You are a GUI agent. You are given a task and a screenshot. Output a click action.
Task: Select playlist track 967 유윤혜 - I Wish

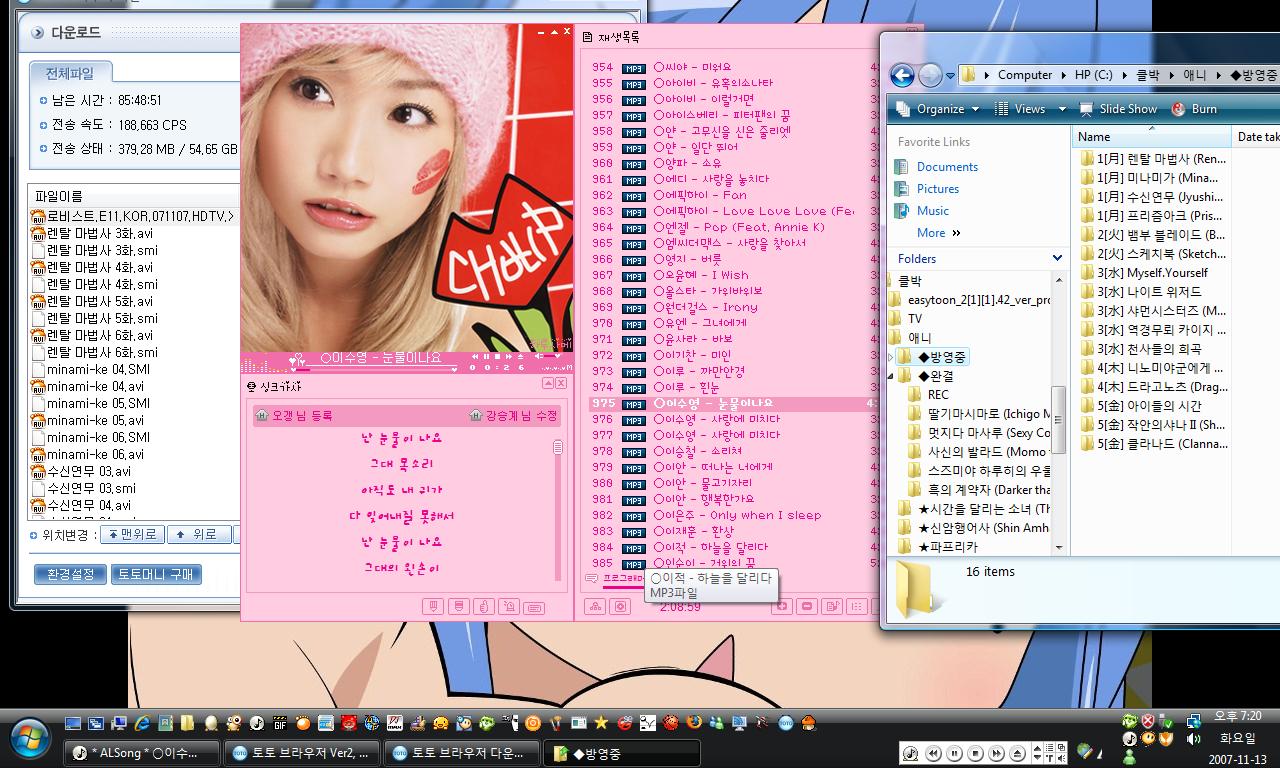(734, 275)
